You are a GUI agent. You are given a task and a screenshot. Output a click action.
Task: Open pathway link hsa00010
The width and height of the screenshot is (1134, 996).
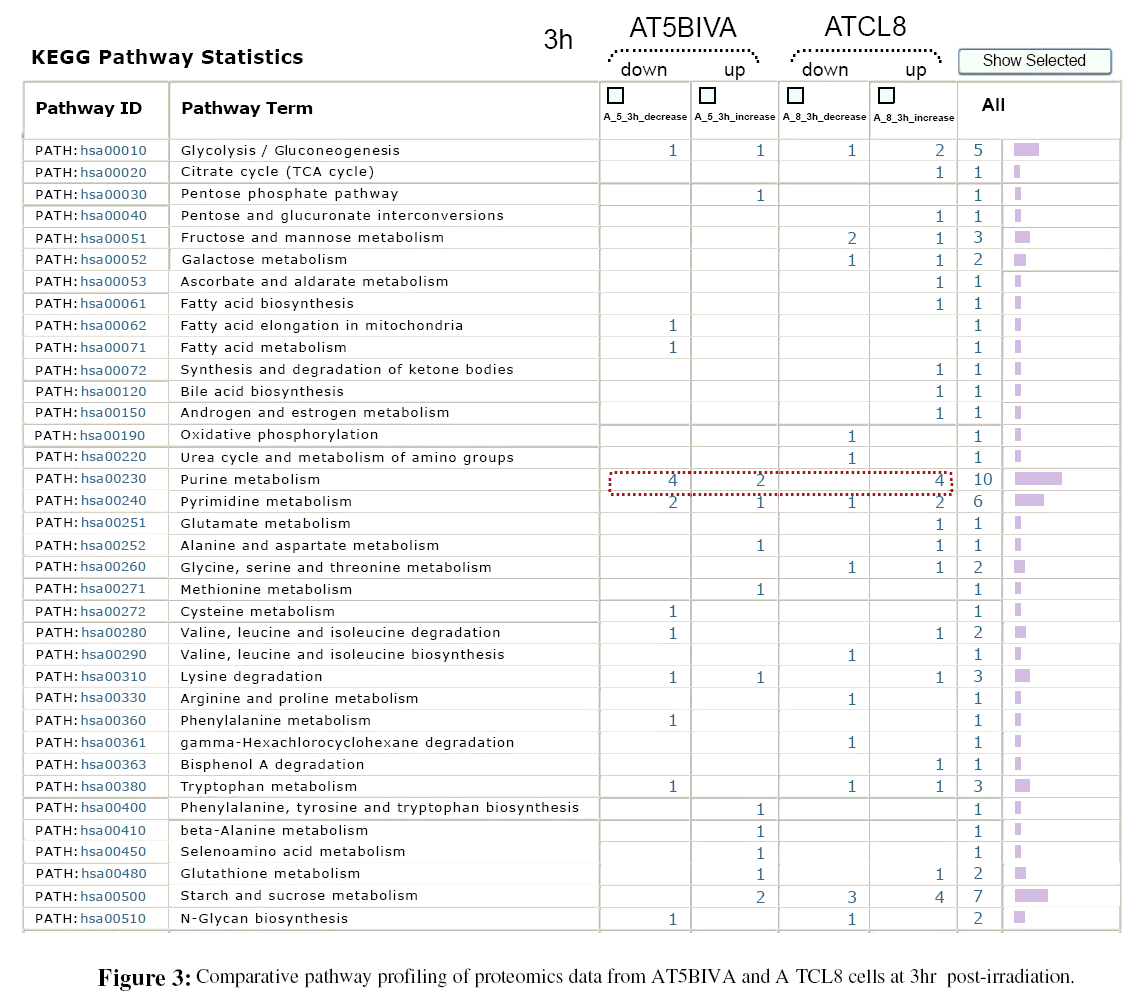tap(113, 151)
